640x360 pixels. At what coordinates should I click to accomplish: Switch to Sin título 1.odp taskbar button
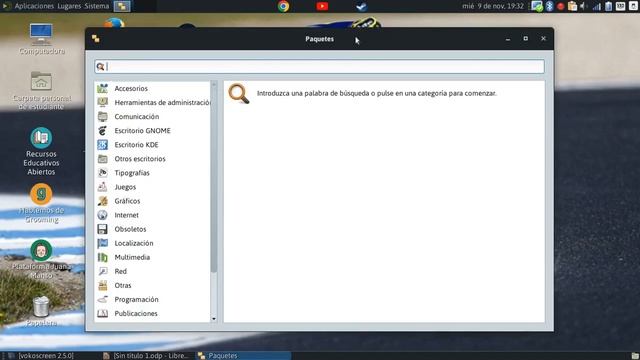pyautogui.click(x=146, y=356)
